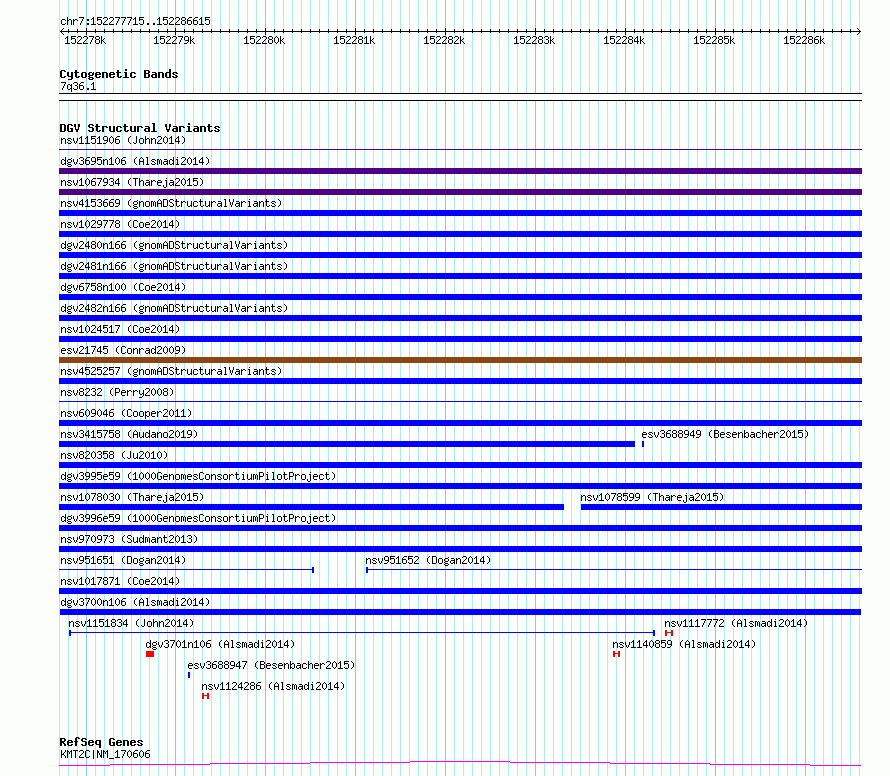
Task: Click nsv951652 (Dogan2014) label
Action: click(428, 560)
